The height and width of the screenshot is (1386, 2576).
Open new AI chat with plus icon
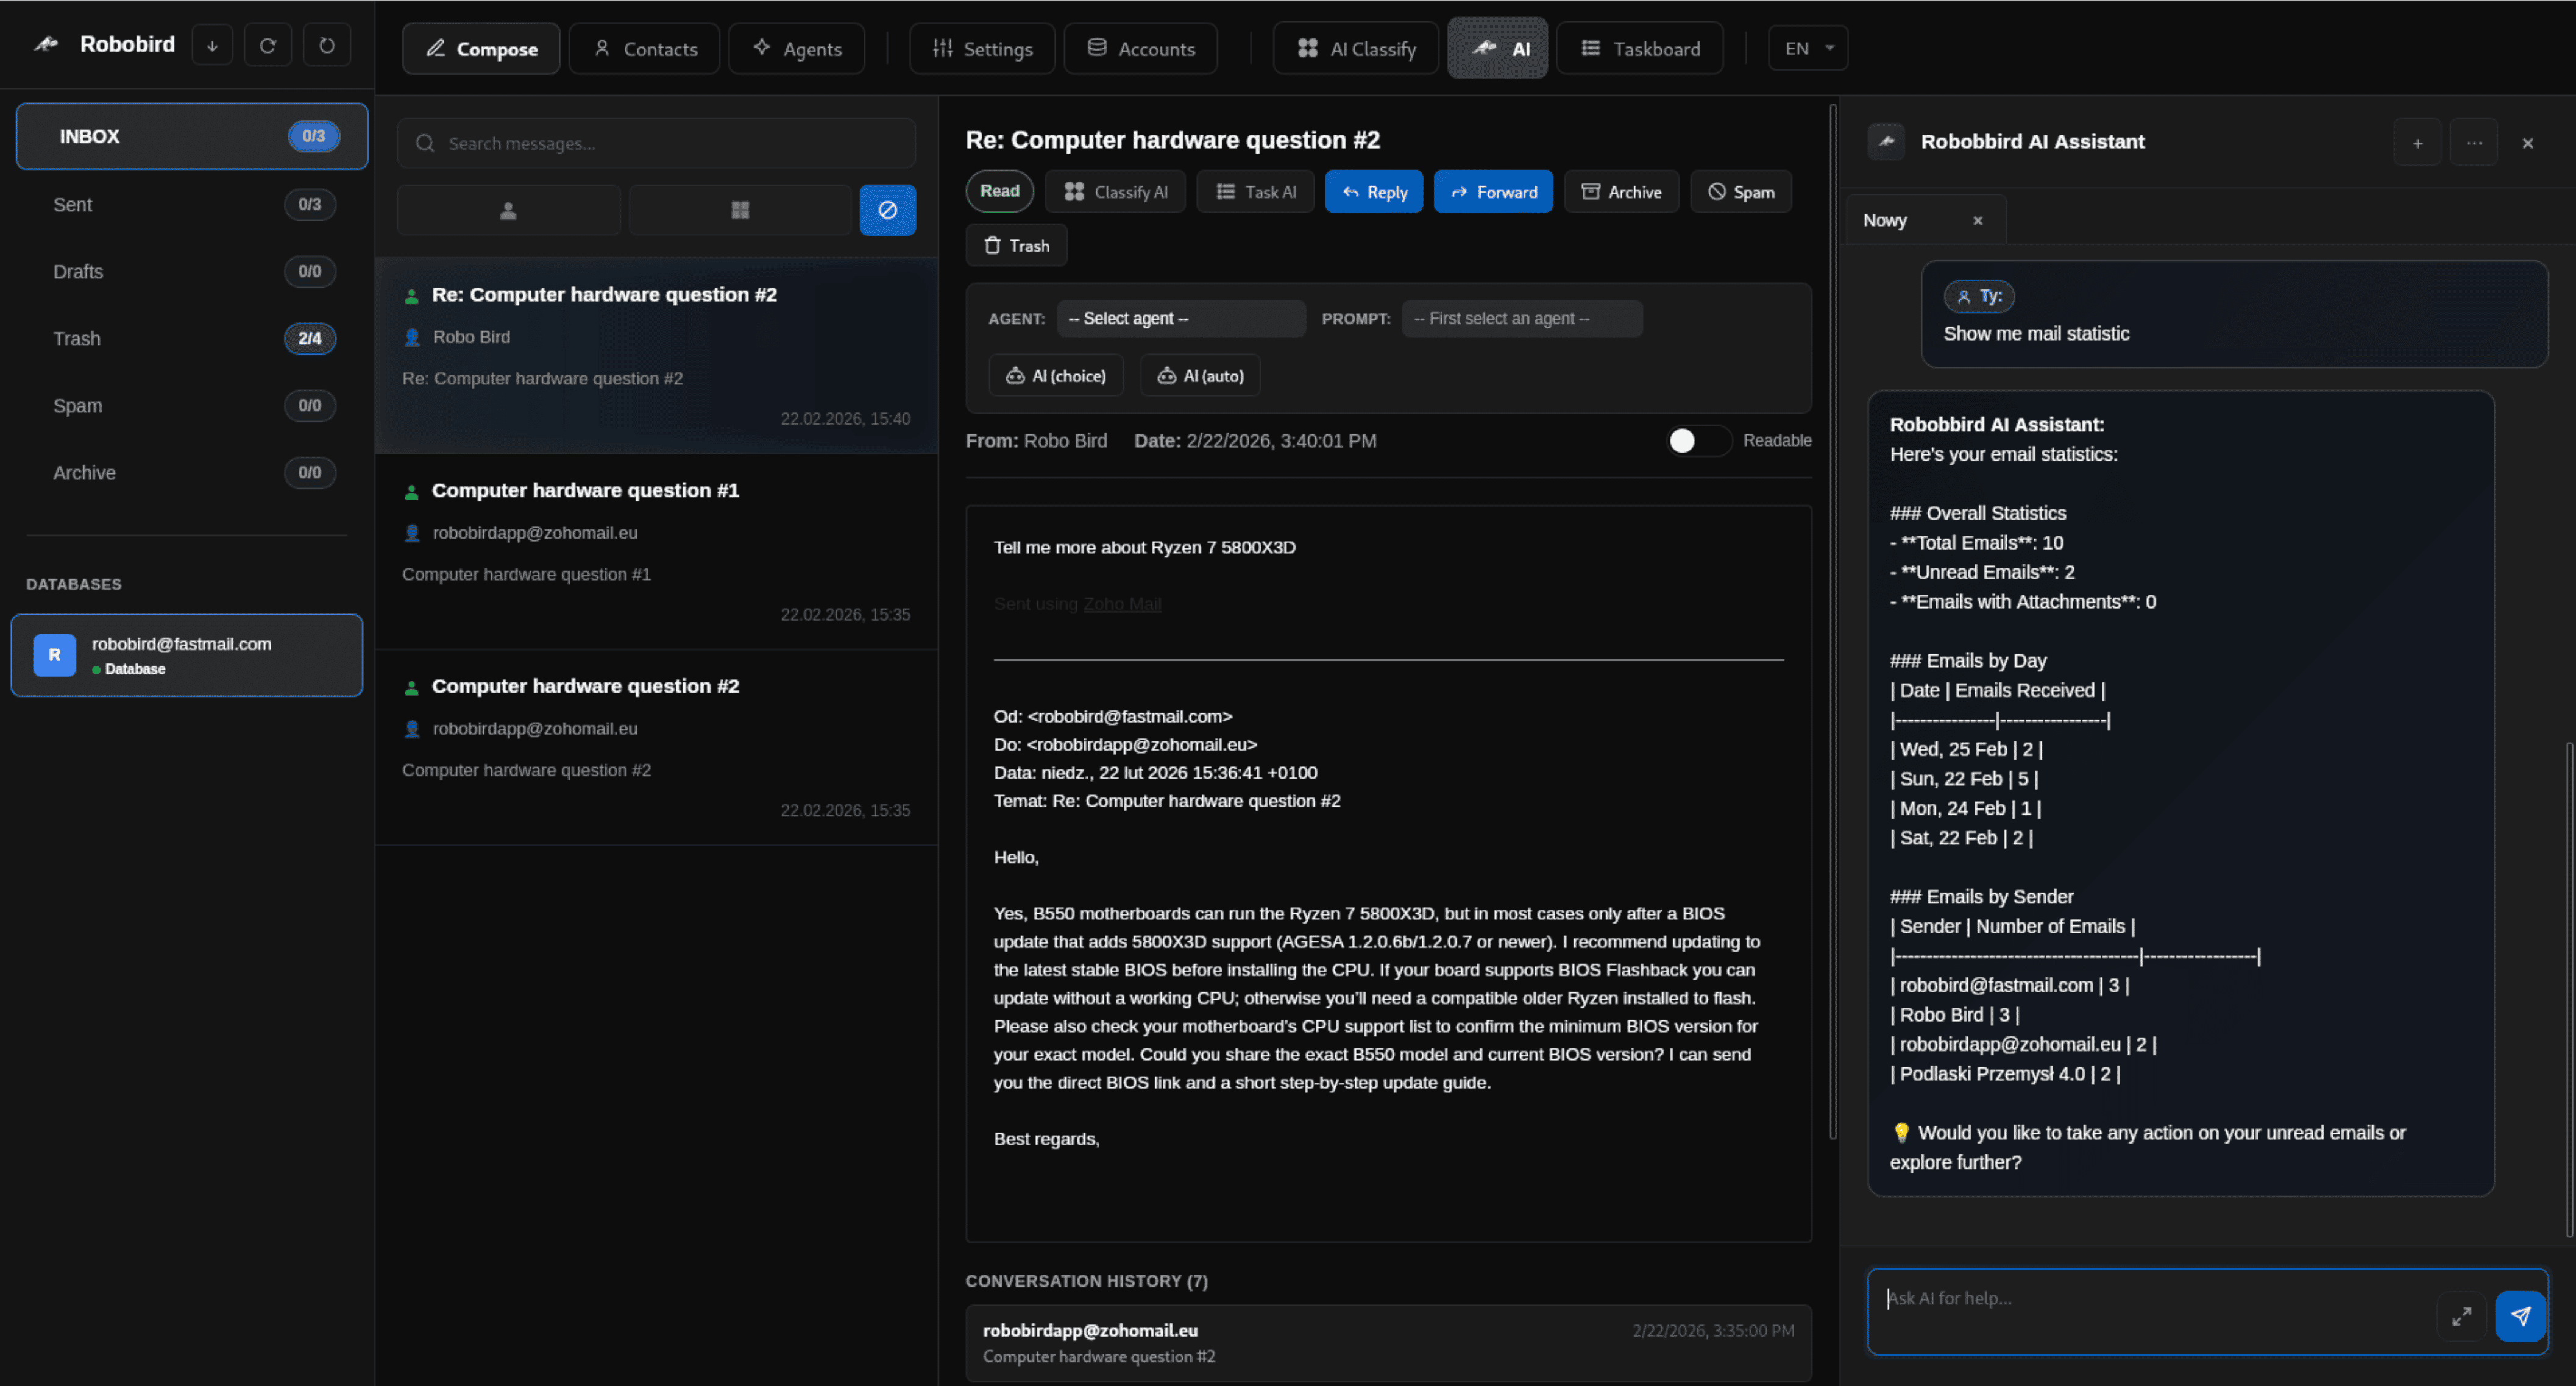(2417, 143)
